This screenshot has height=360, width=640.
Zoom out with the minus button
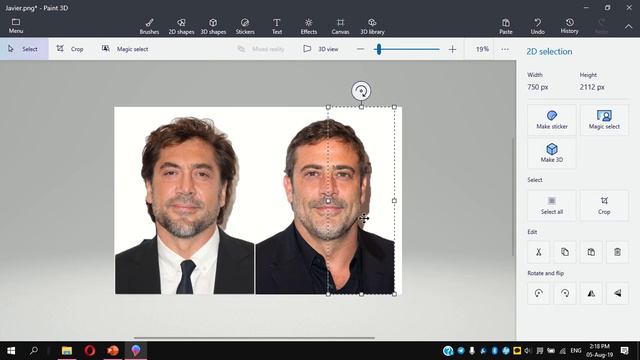[360, 49]
